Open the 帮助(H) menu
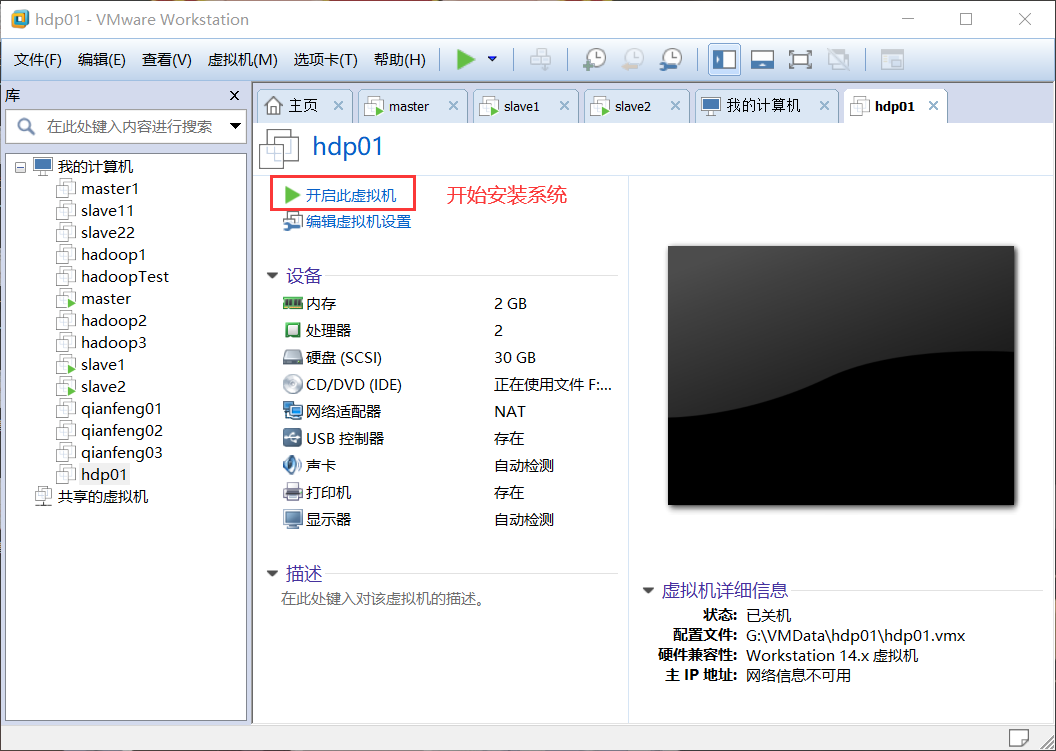Viewport: 1056px width, 751px height. click(x=400, y=60)
